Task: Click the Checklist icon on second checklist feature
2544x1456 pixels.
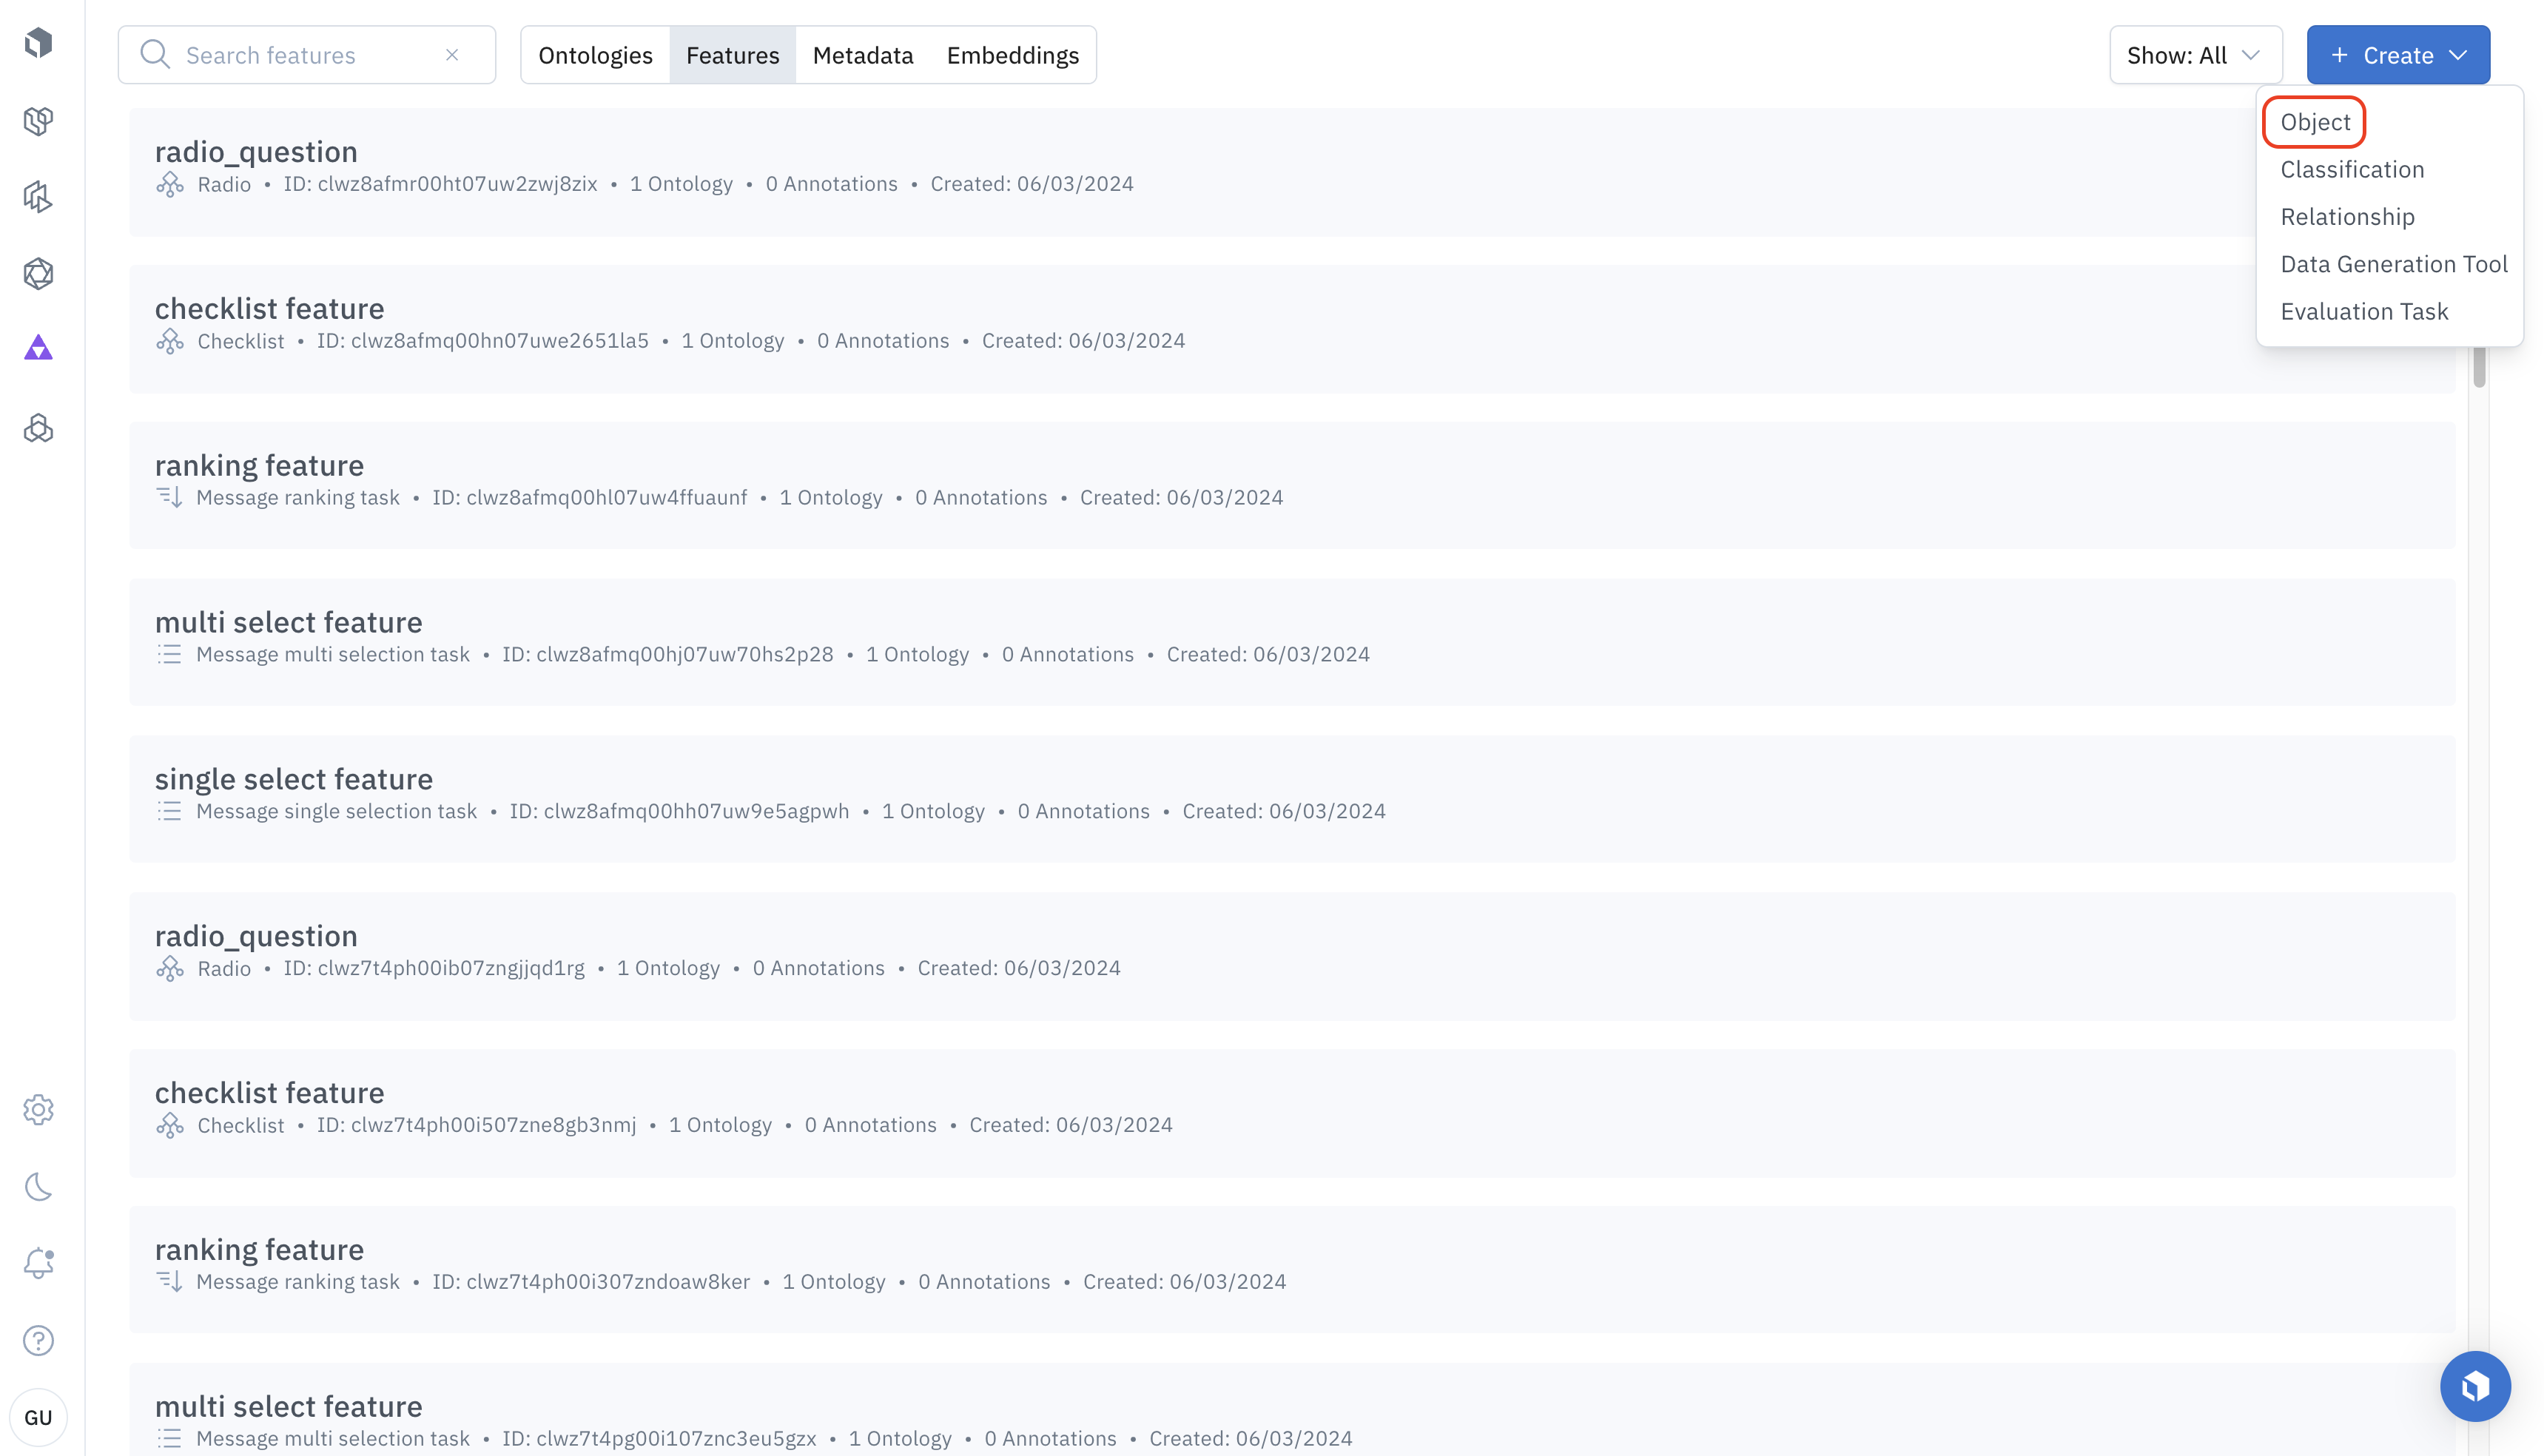Action: click(x=170, y=1125)
